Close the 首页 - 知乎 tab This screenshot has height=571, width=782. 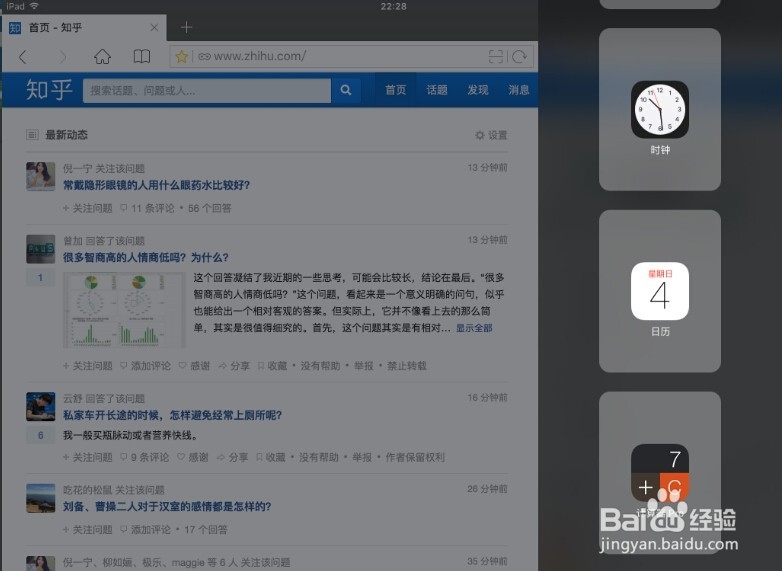pos(154,27)
